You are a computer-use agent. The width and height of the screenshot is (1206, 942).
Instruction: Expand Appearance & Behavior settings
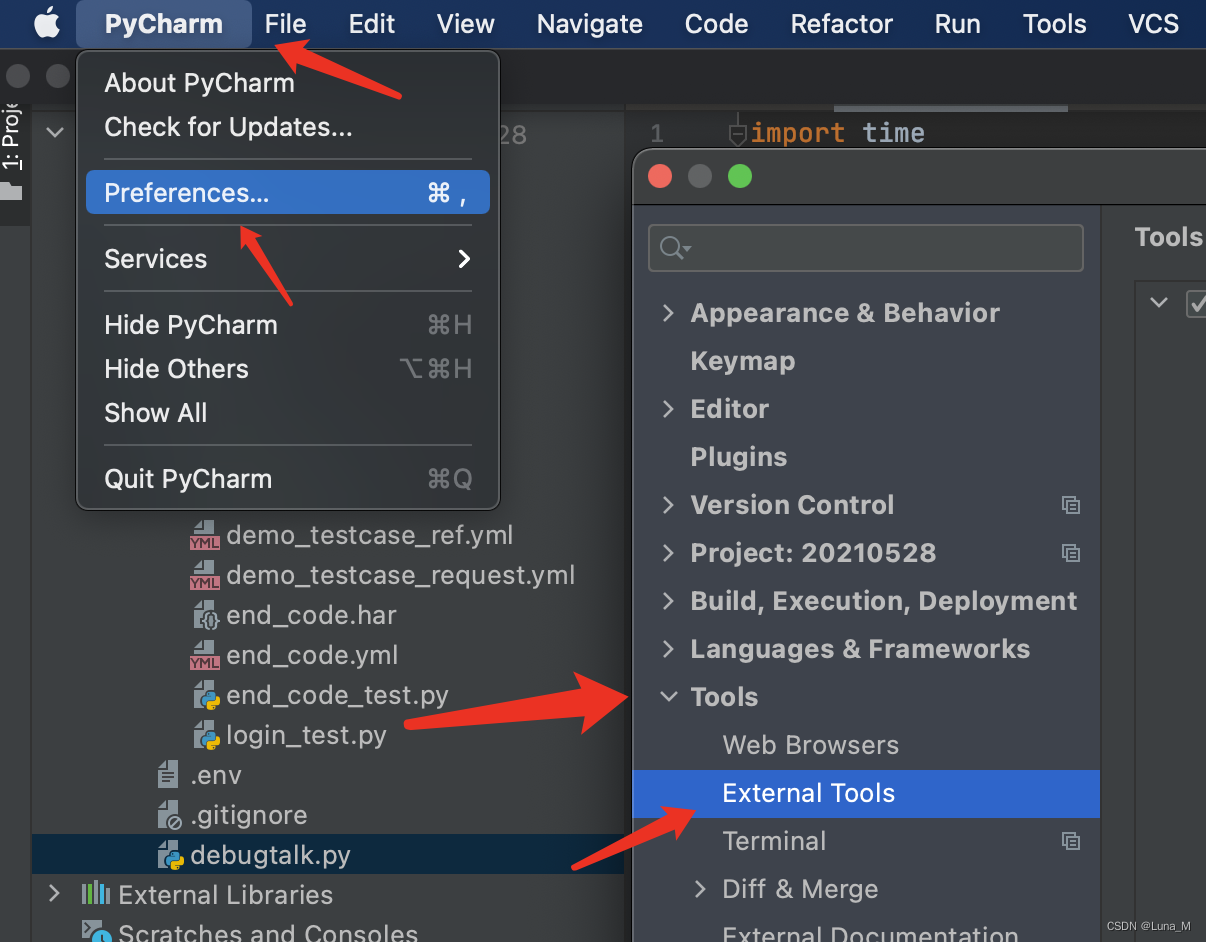tap(668, 313)
